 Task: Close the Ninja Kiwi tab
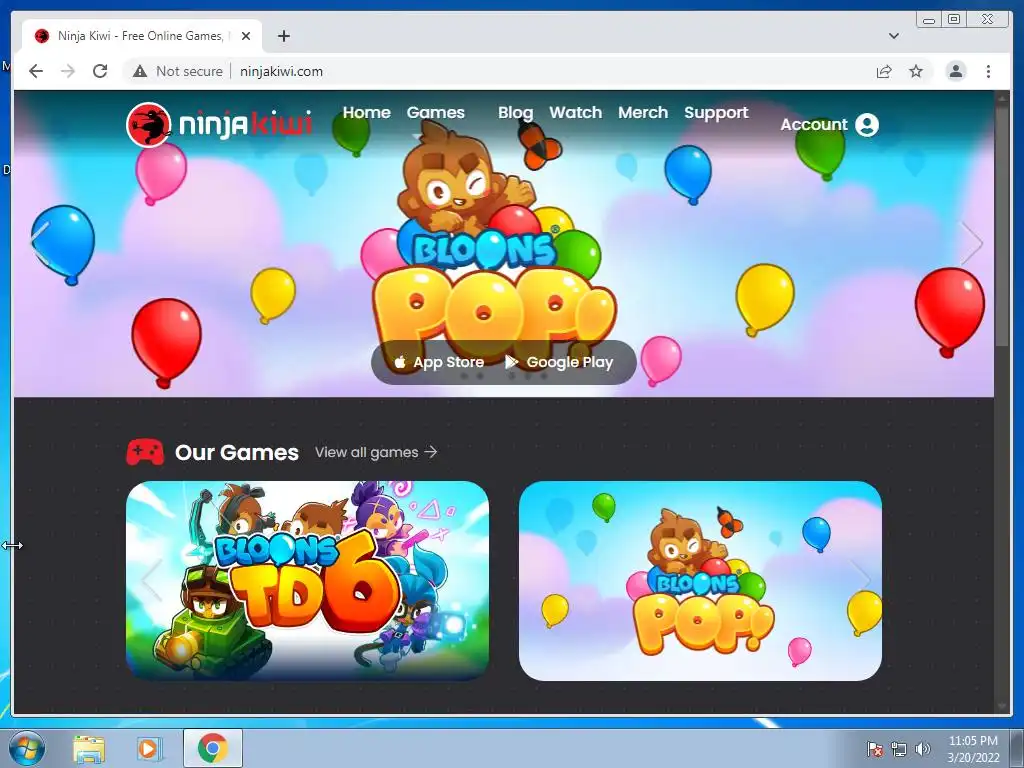(246, 36)
